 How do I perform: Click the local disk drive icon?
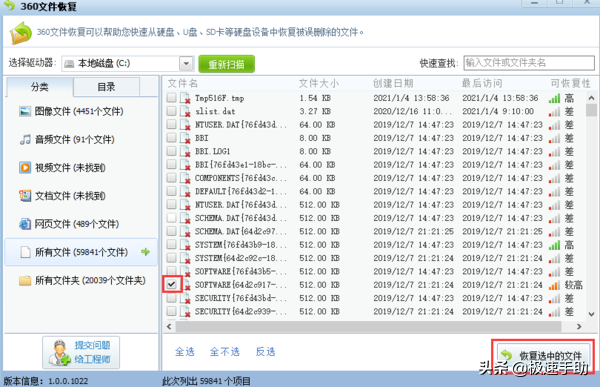tap(69, 64)
